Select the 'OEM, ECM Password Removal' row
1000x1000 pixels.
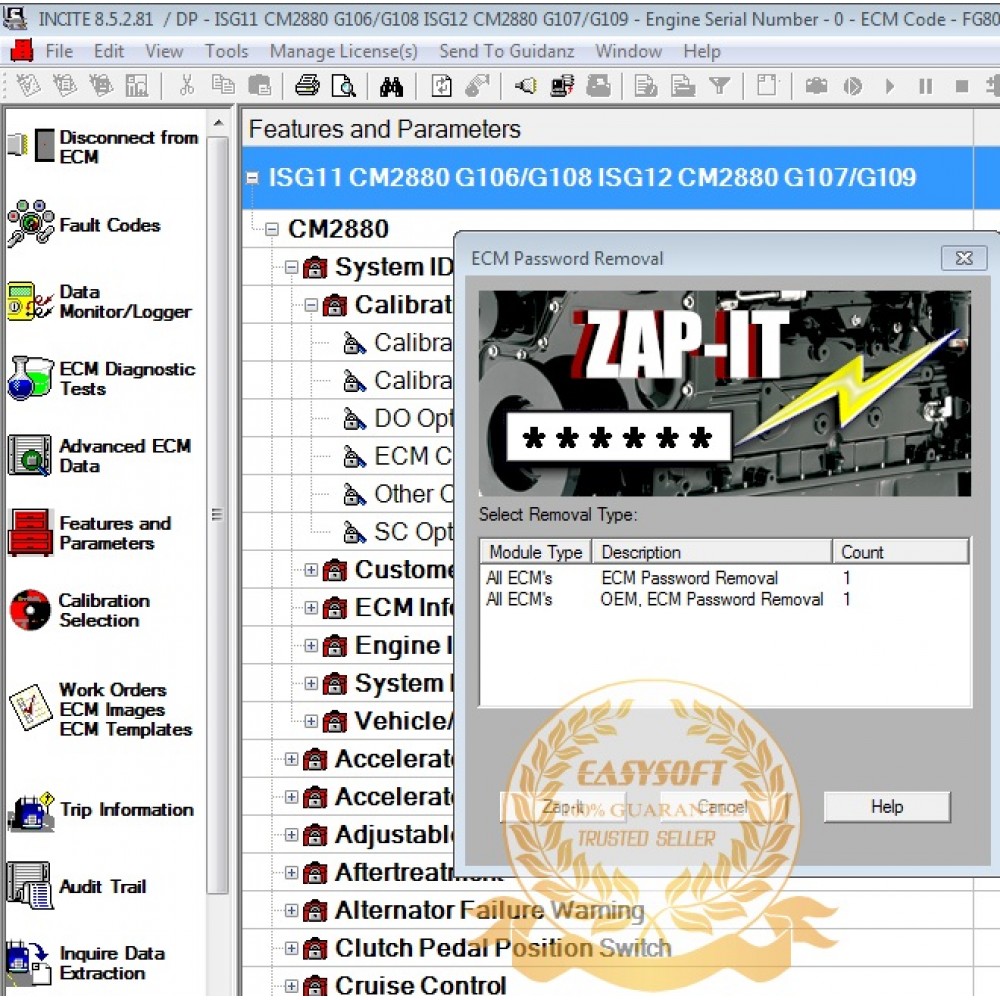coord(724,599)
